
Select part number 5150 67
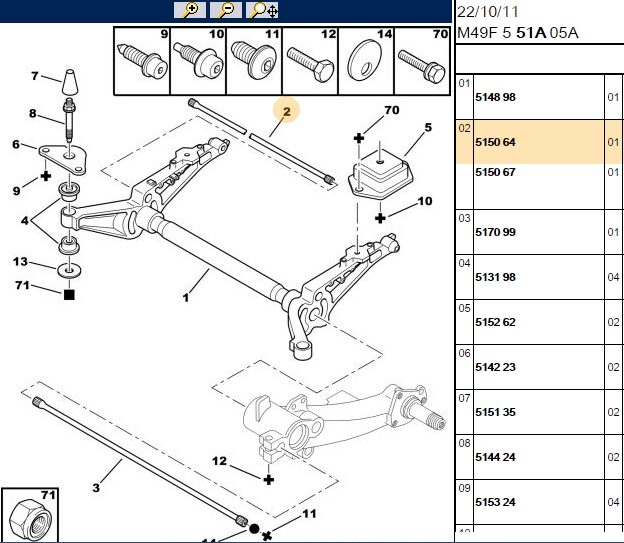click(x=495, y=172)
